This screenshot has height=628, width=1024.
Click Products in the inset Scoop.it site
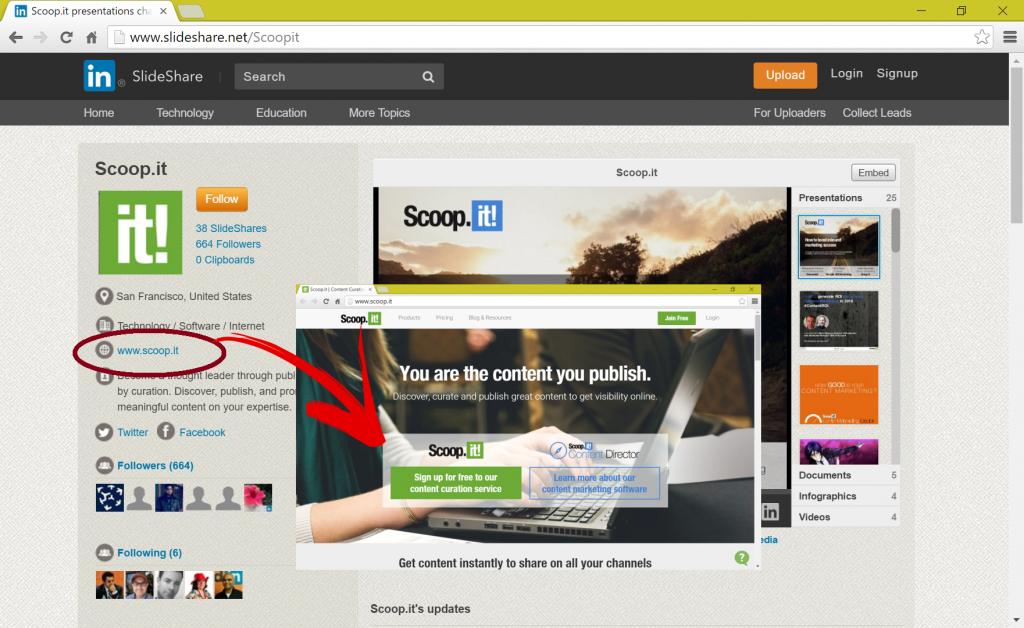[409, 318]
